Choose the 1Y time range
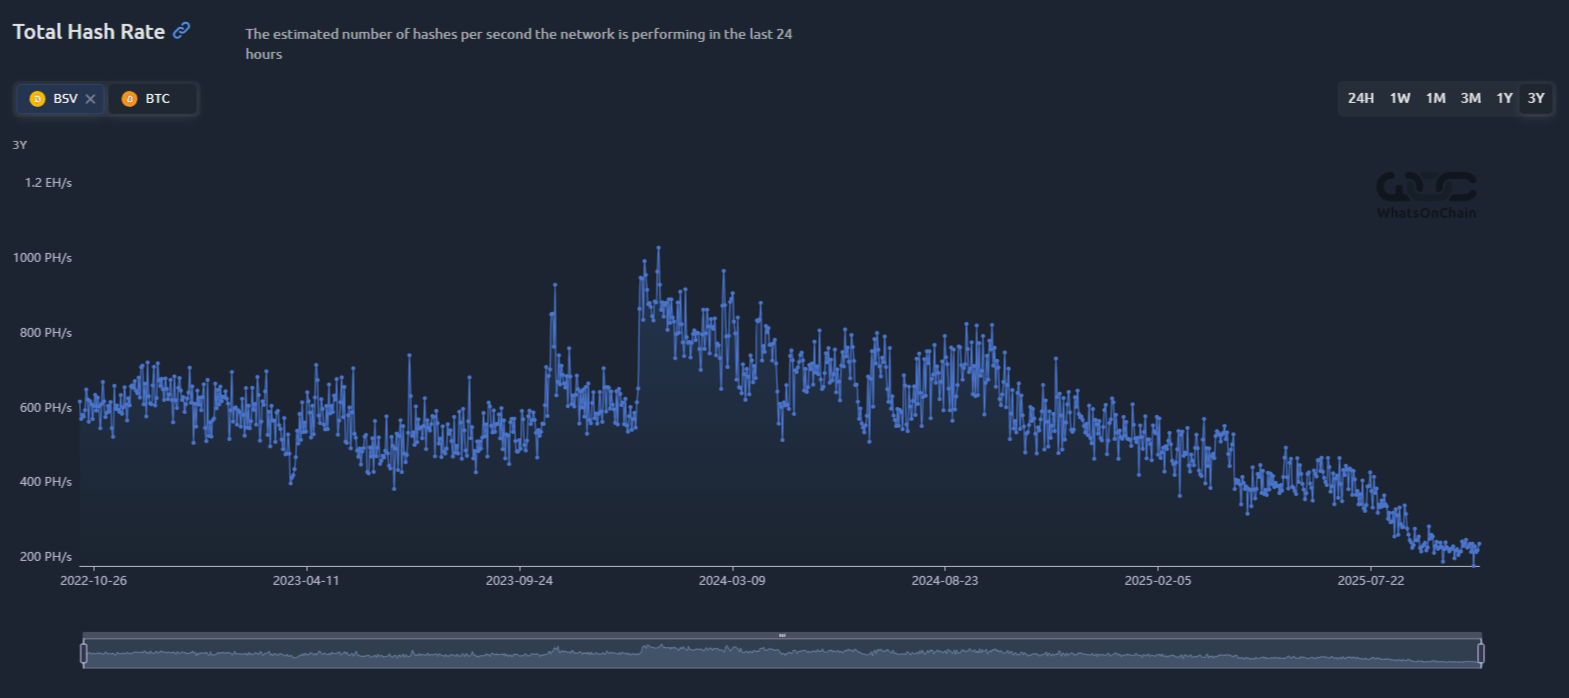The height and width of the screenshot is (698, 1569). point(1504,98)
